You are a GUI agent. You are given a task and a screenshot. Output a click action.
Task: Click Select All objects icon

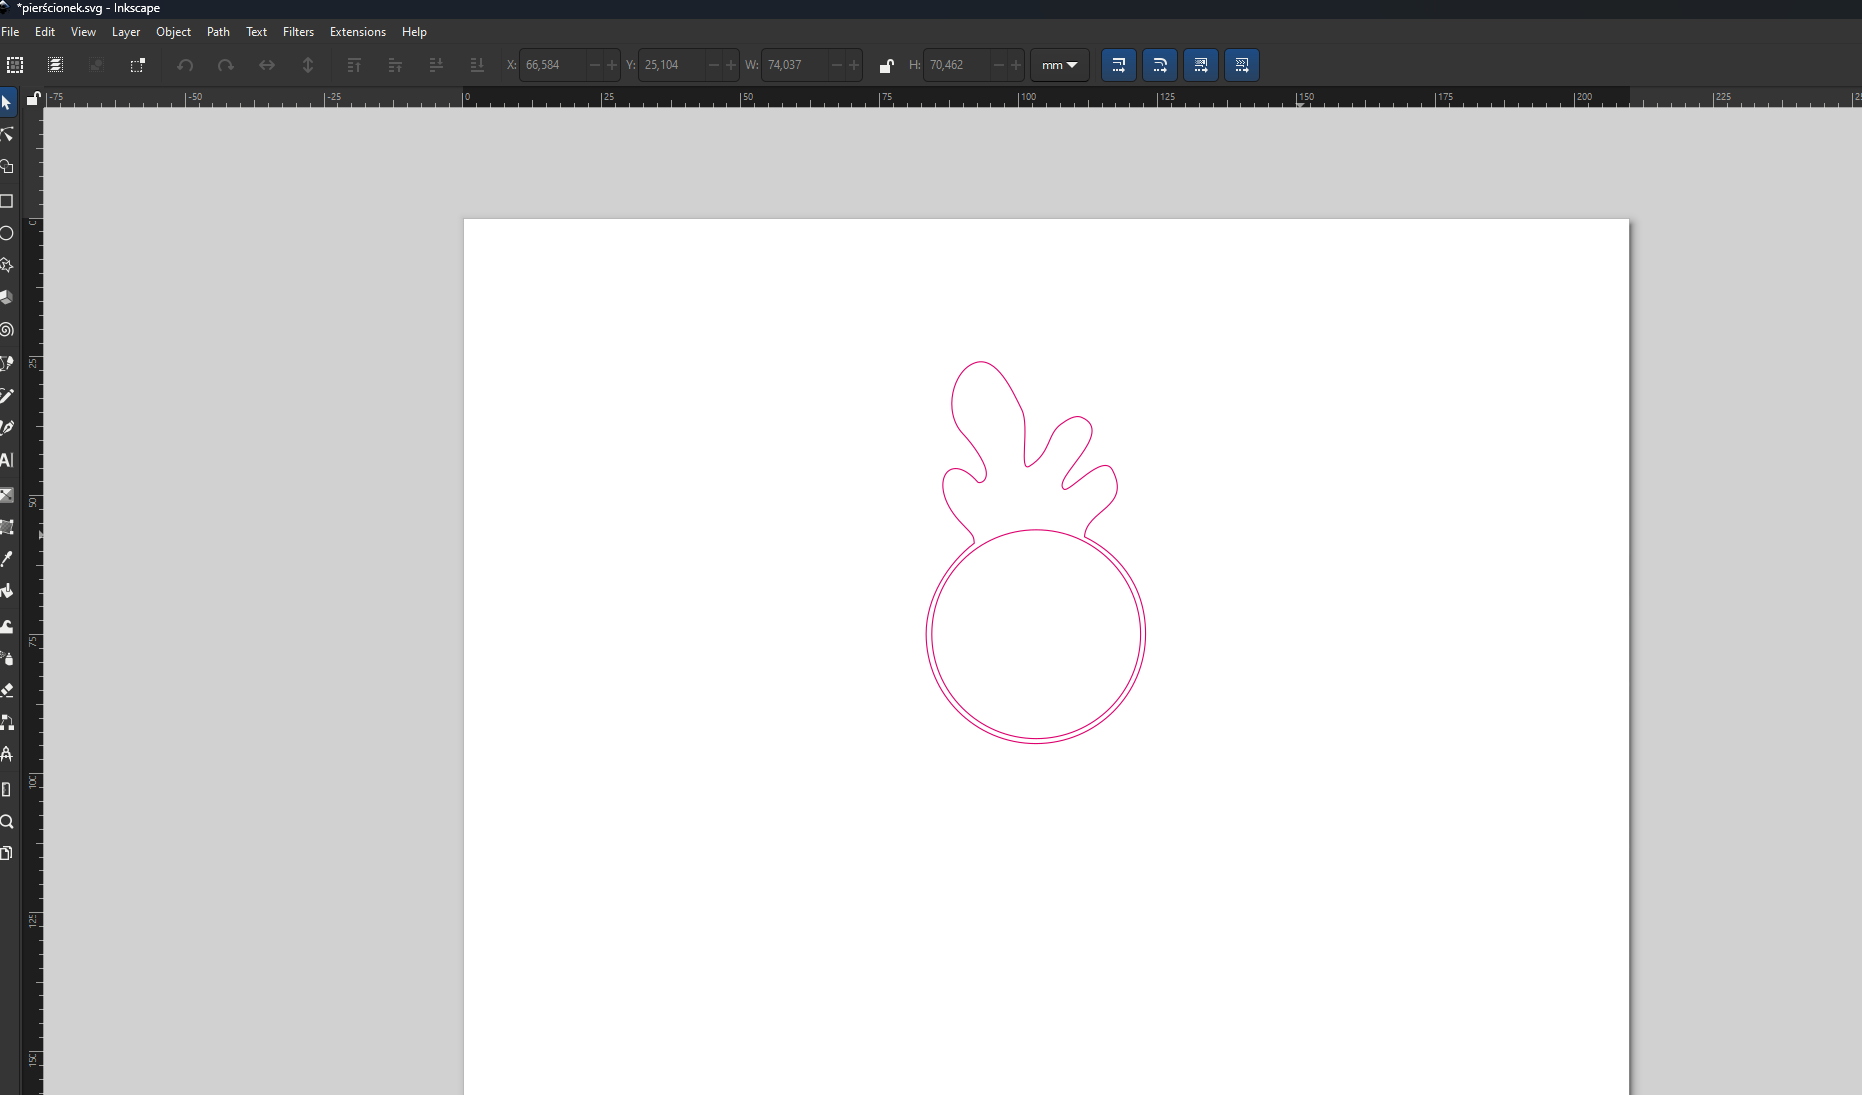click(x=15, y=65)
